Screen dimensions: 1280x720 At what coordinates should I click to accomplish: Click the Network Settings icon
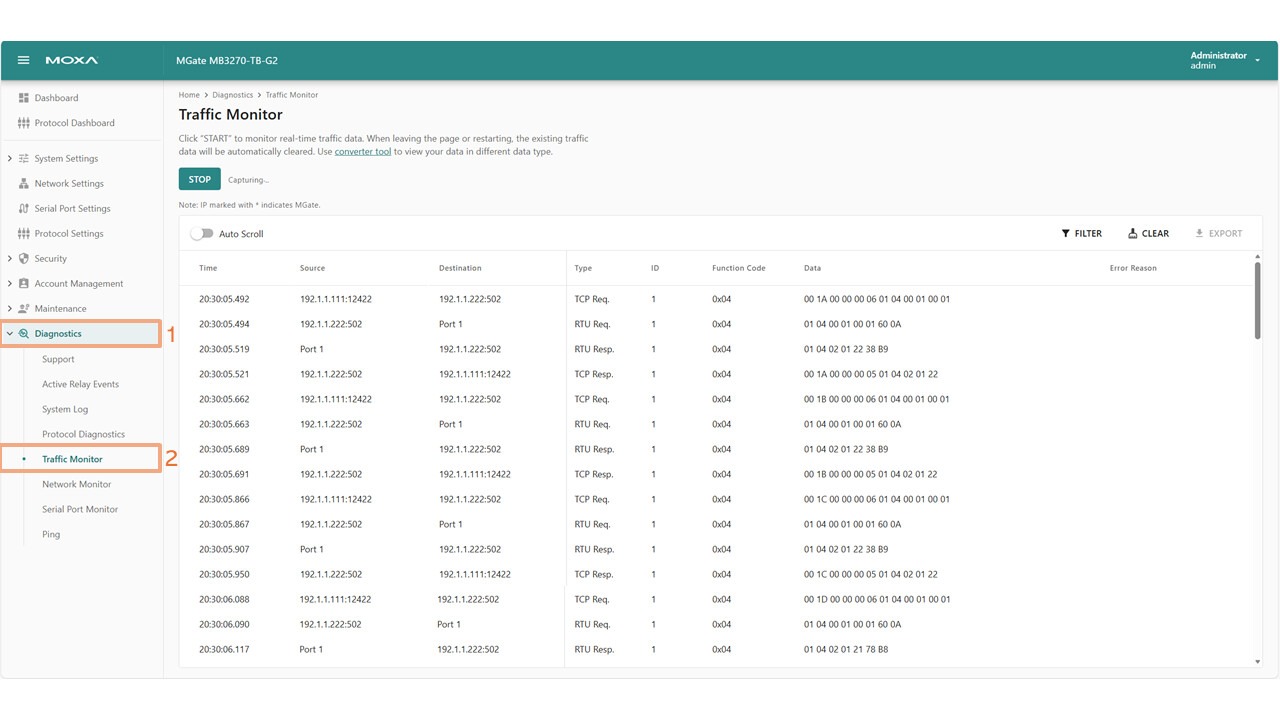24,184
